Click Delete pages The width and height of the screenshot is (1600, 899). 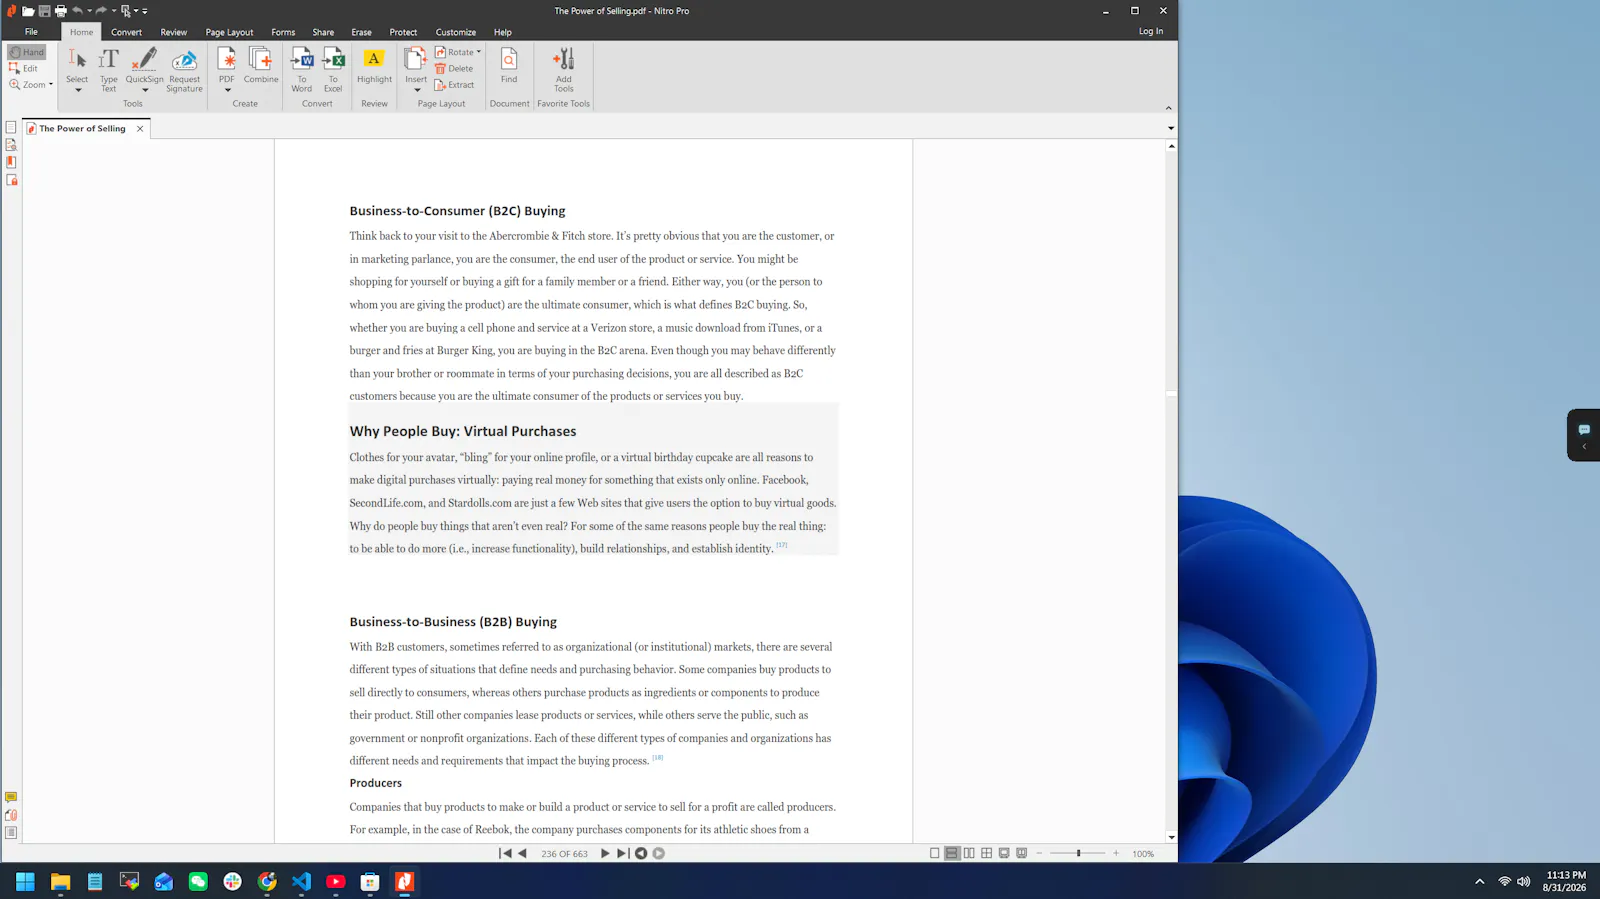[454, 69]
